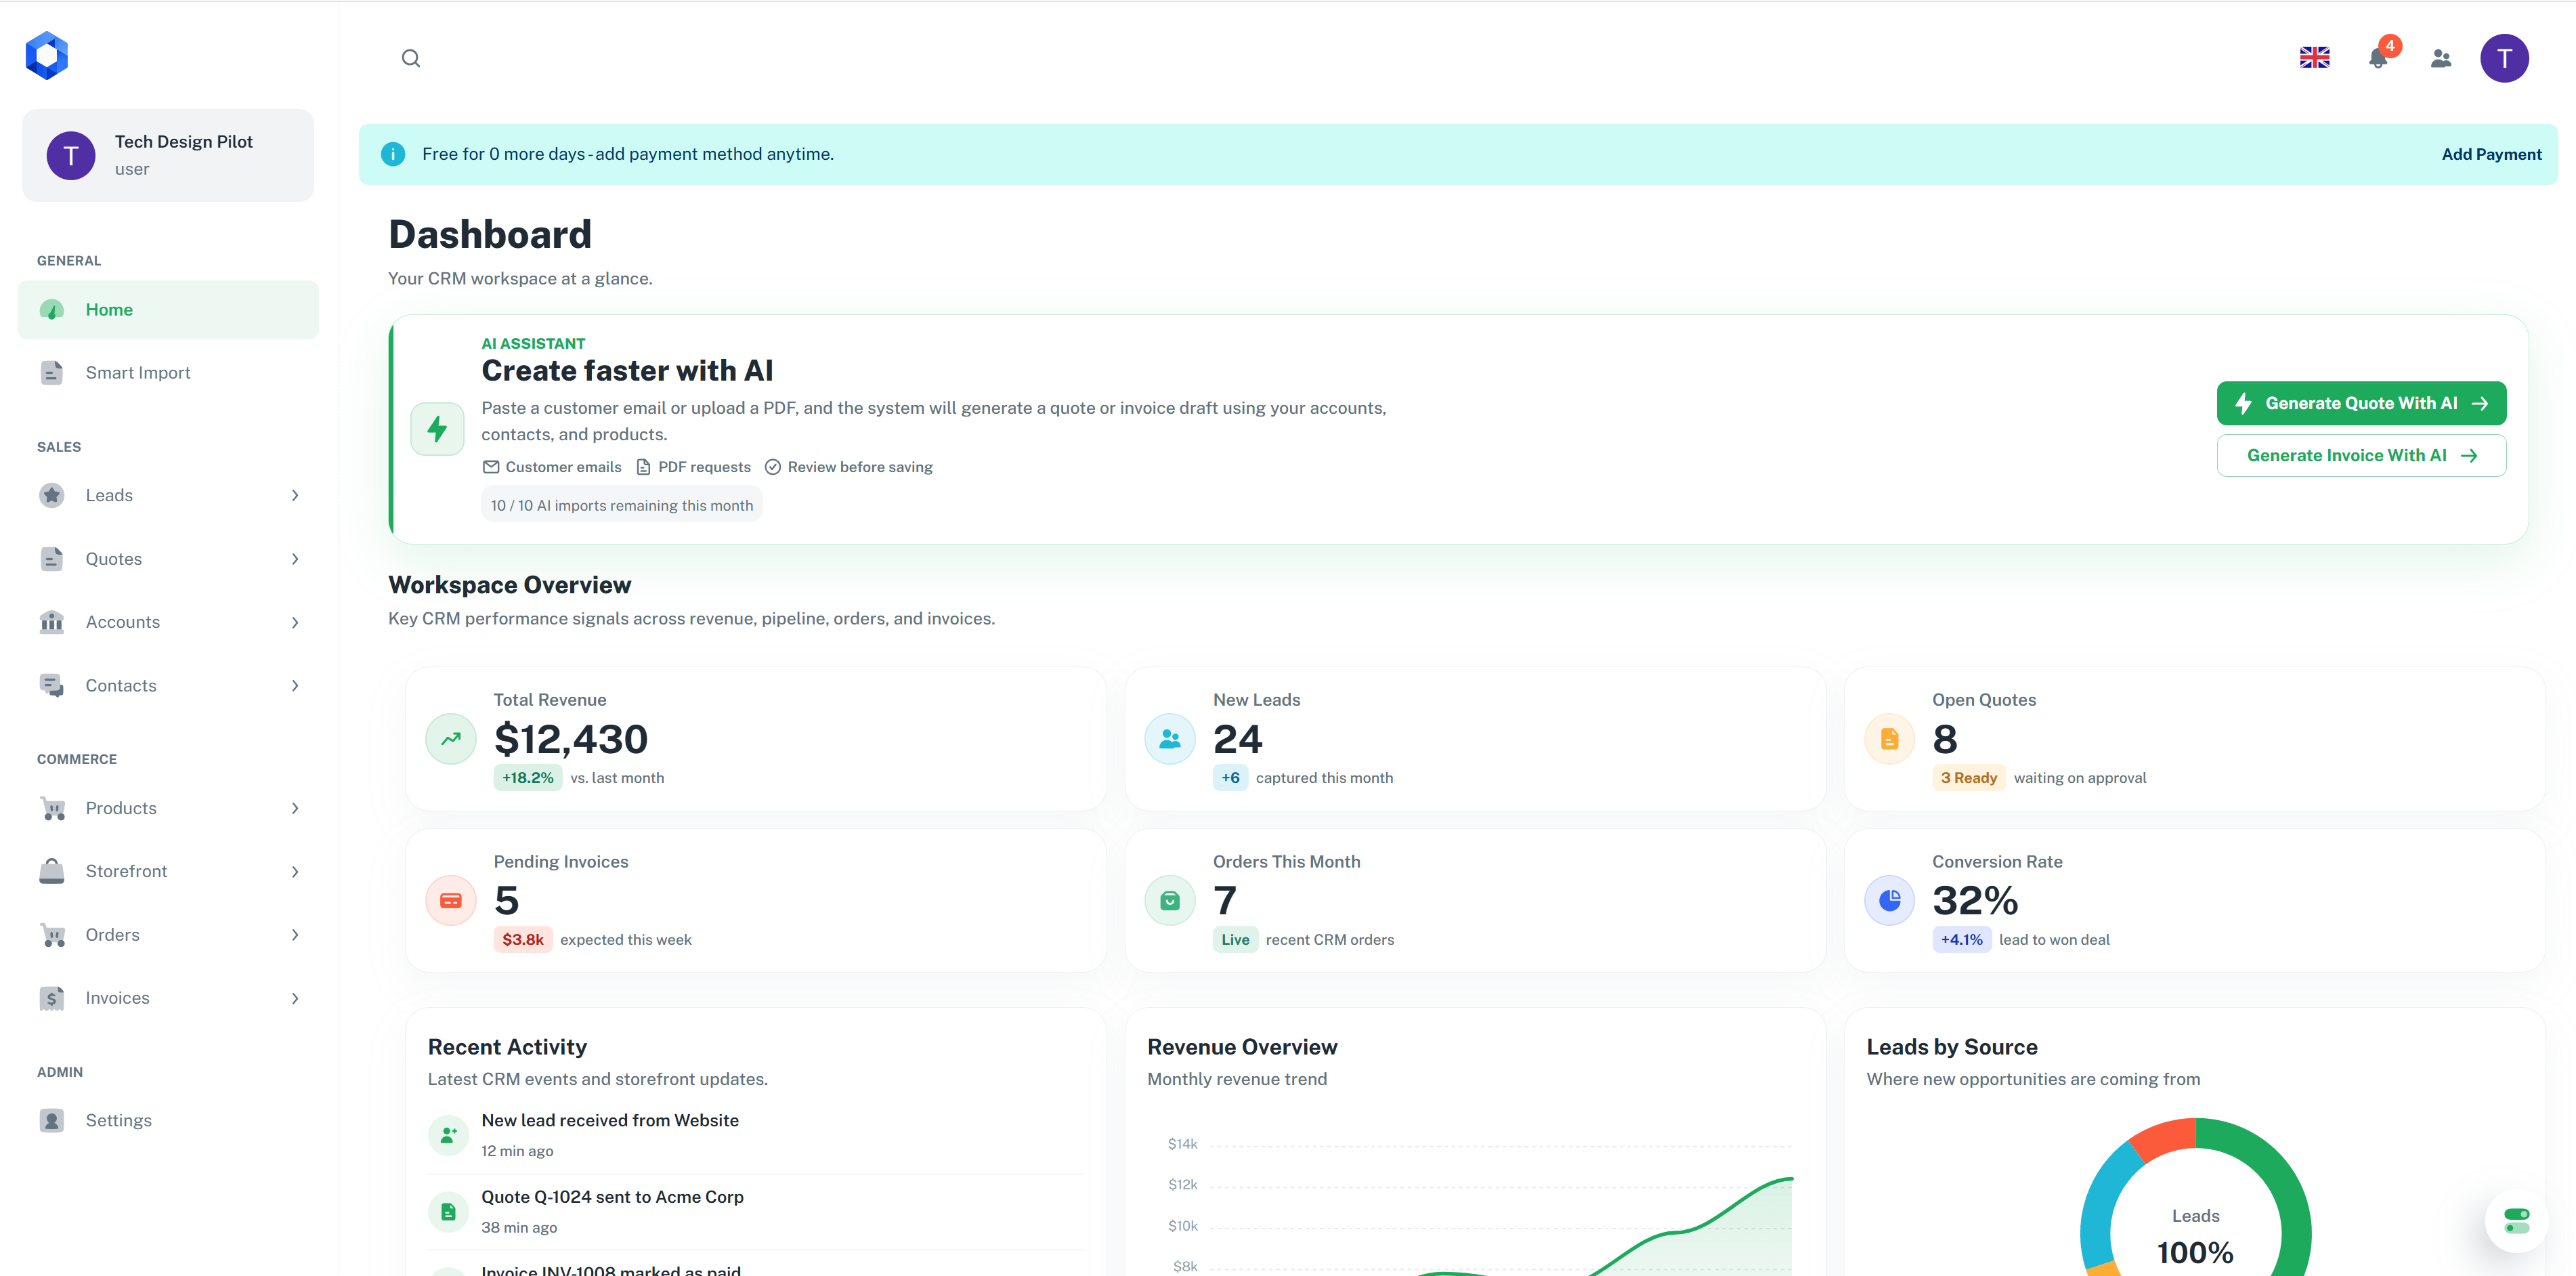Click the $3.8k pending invoices badge
2576x1276 pixels.
[x=522, y=940]
